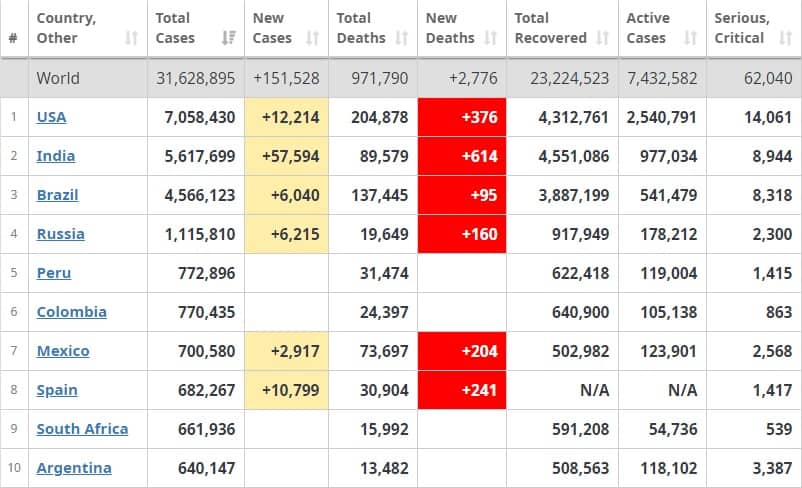Viewport: 802px width, 488px height.
Task: Click the Total Deaths sort arrows
Action: tap(402, 38)
